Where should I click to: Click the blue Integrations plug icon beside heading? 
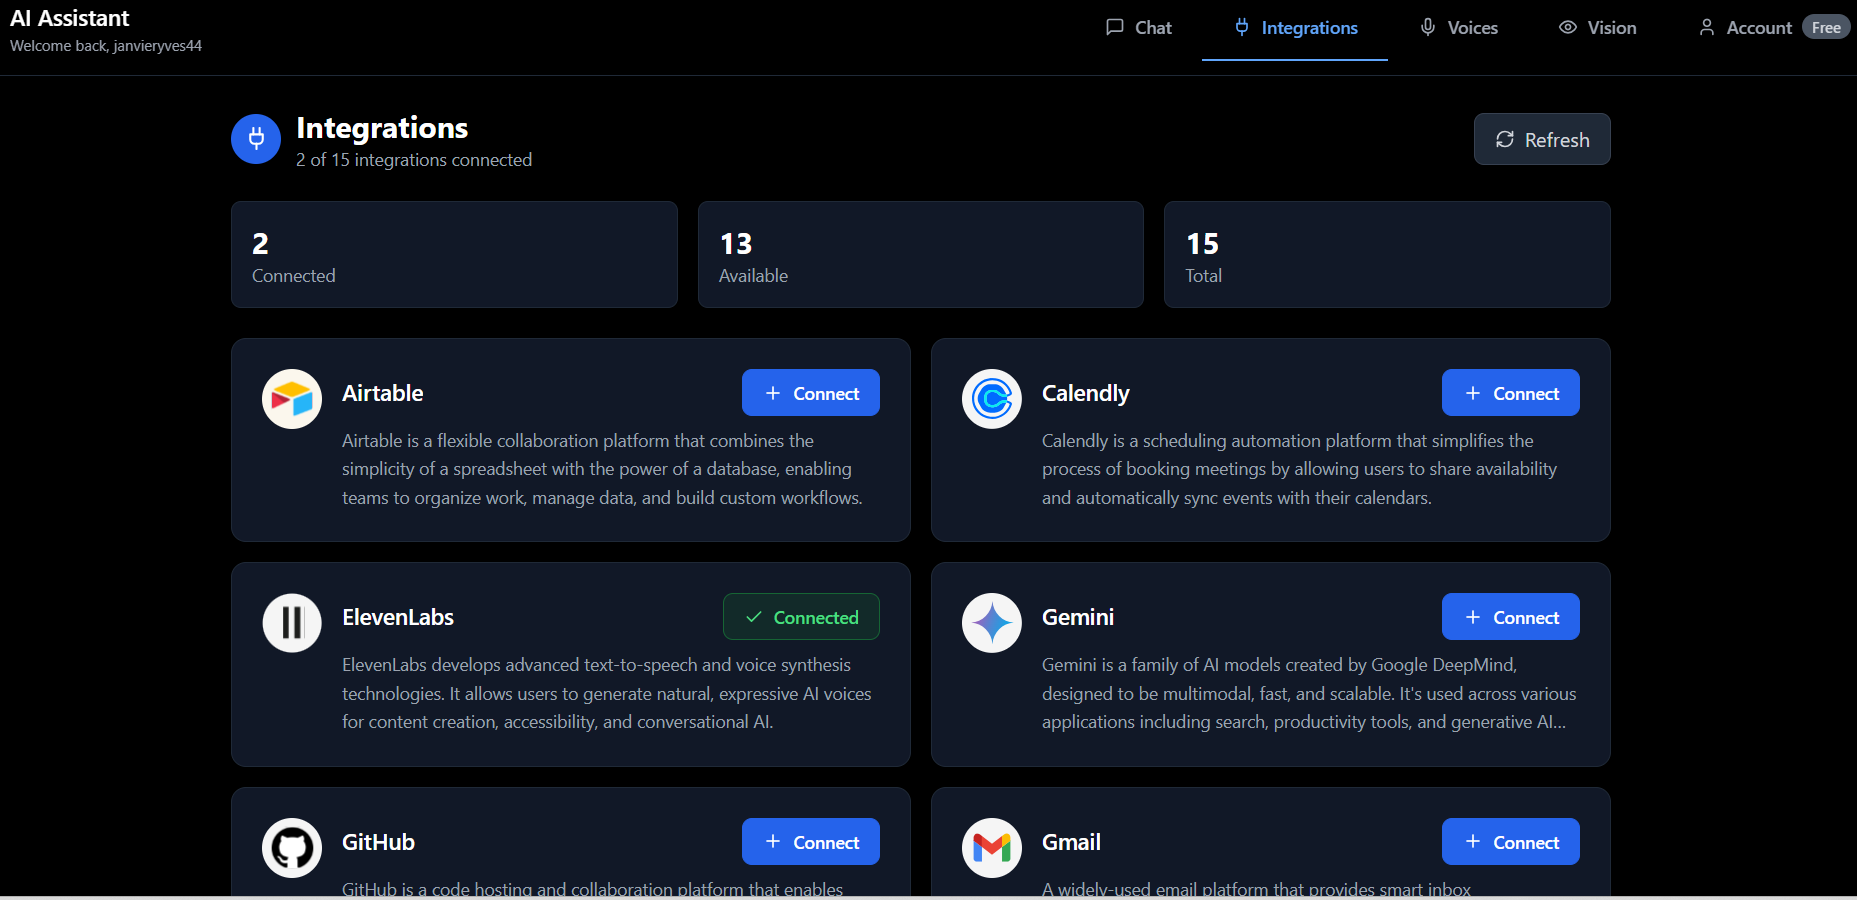pos(256,139)
